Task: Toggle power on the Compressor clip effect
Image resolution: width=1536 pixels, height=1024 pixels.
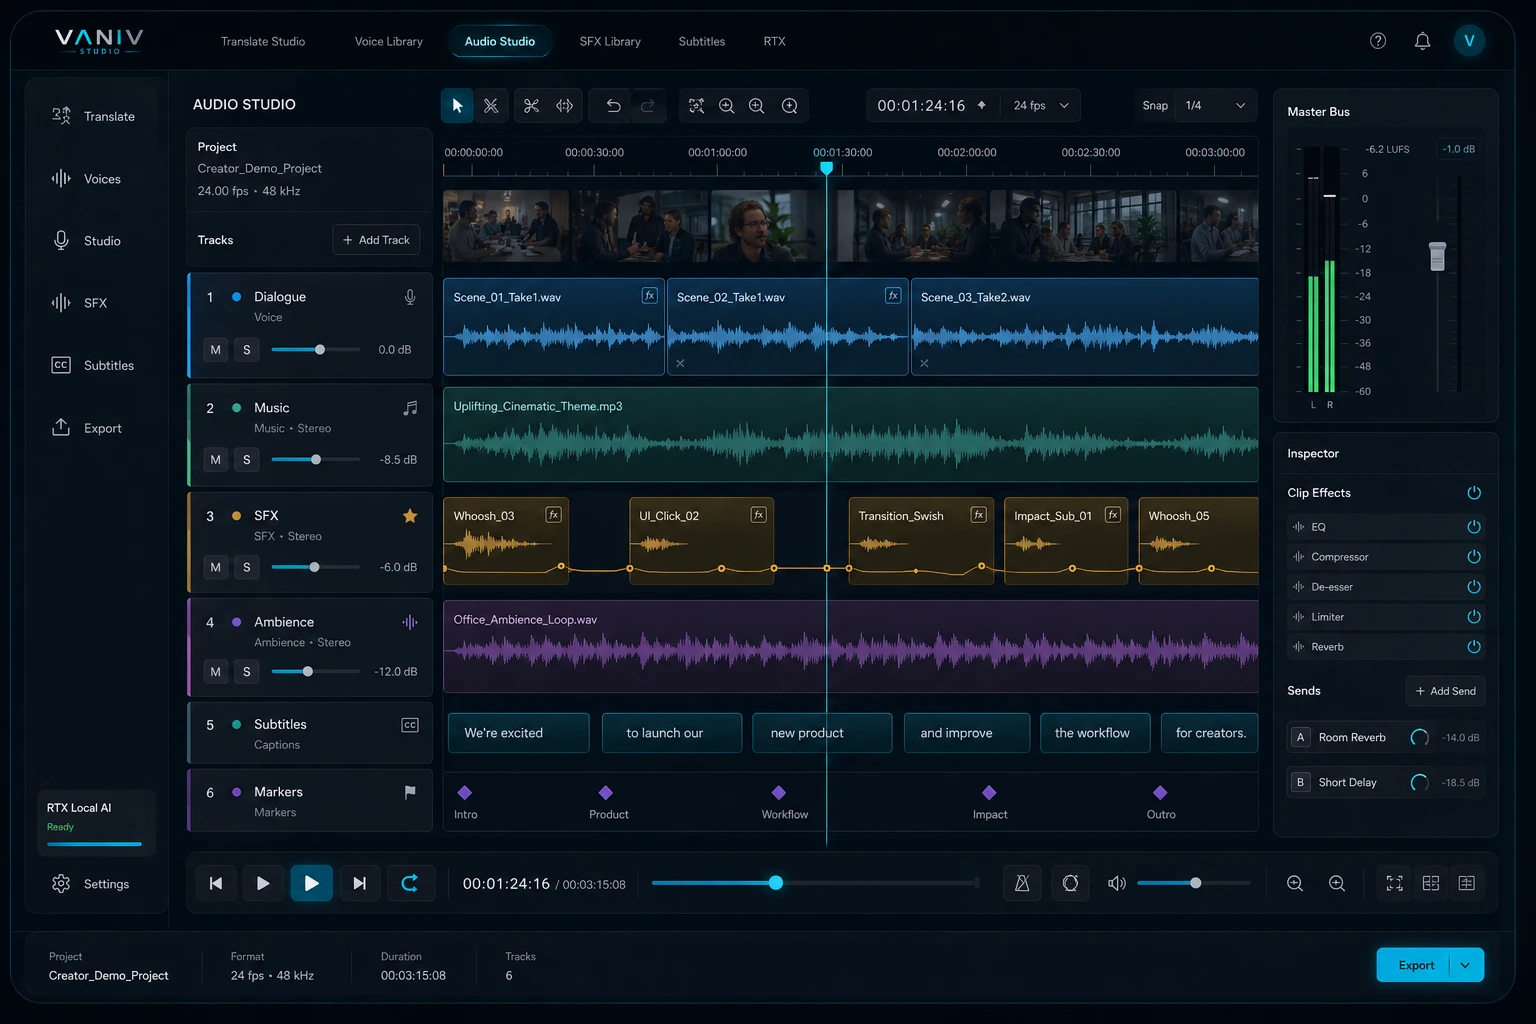Action: [x=1473, y=557]
